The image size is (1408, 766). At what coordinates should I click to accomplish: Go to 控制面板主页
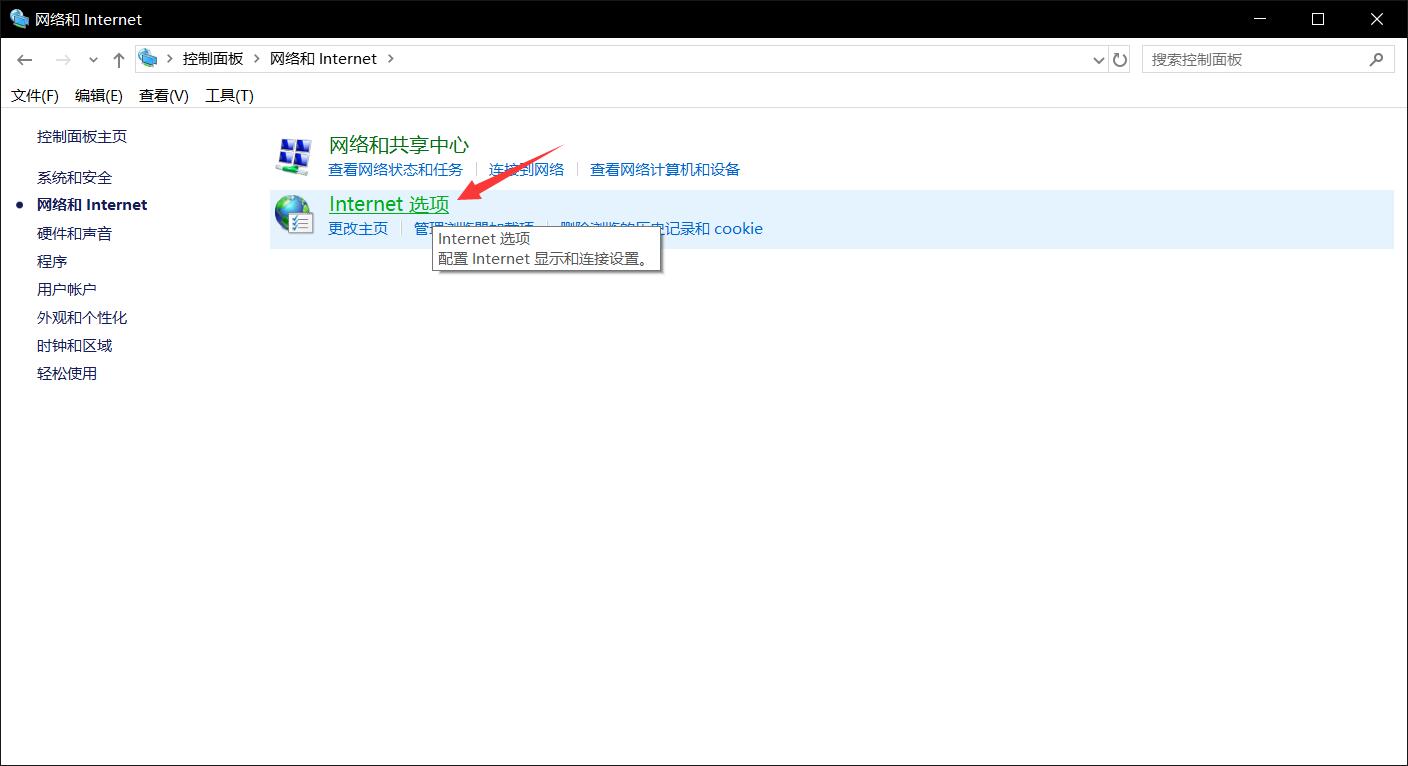click(x=82, y=136)
